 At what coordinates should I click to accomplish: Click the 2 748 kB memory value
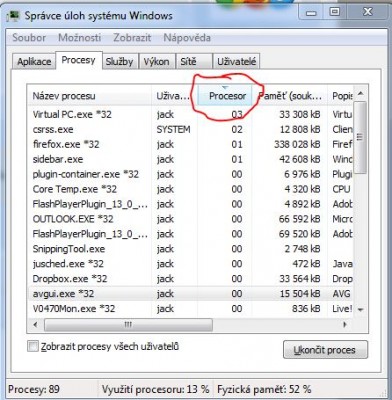click(302, 249)
